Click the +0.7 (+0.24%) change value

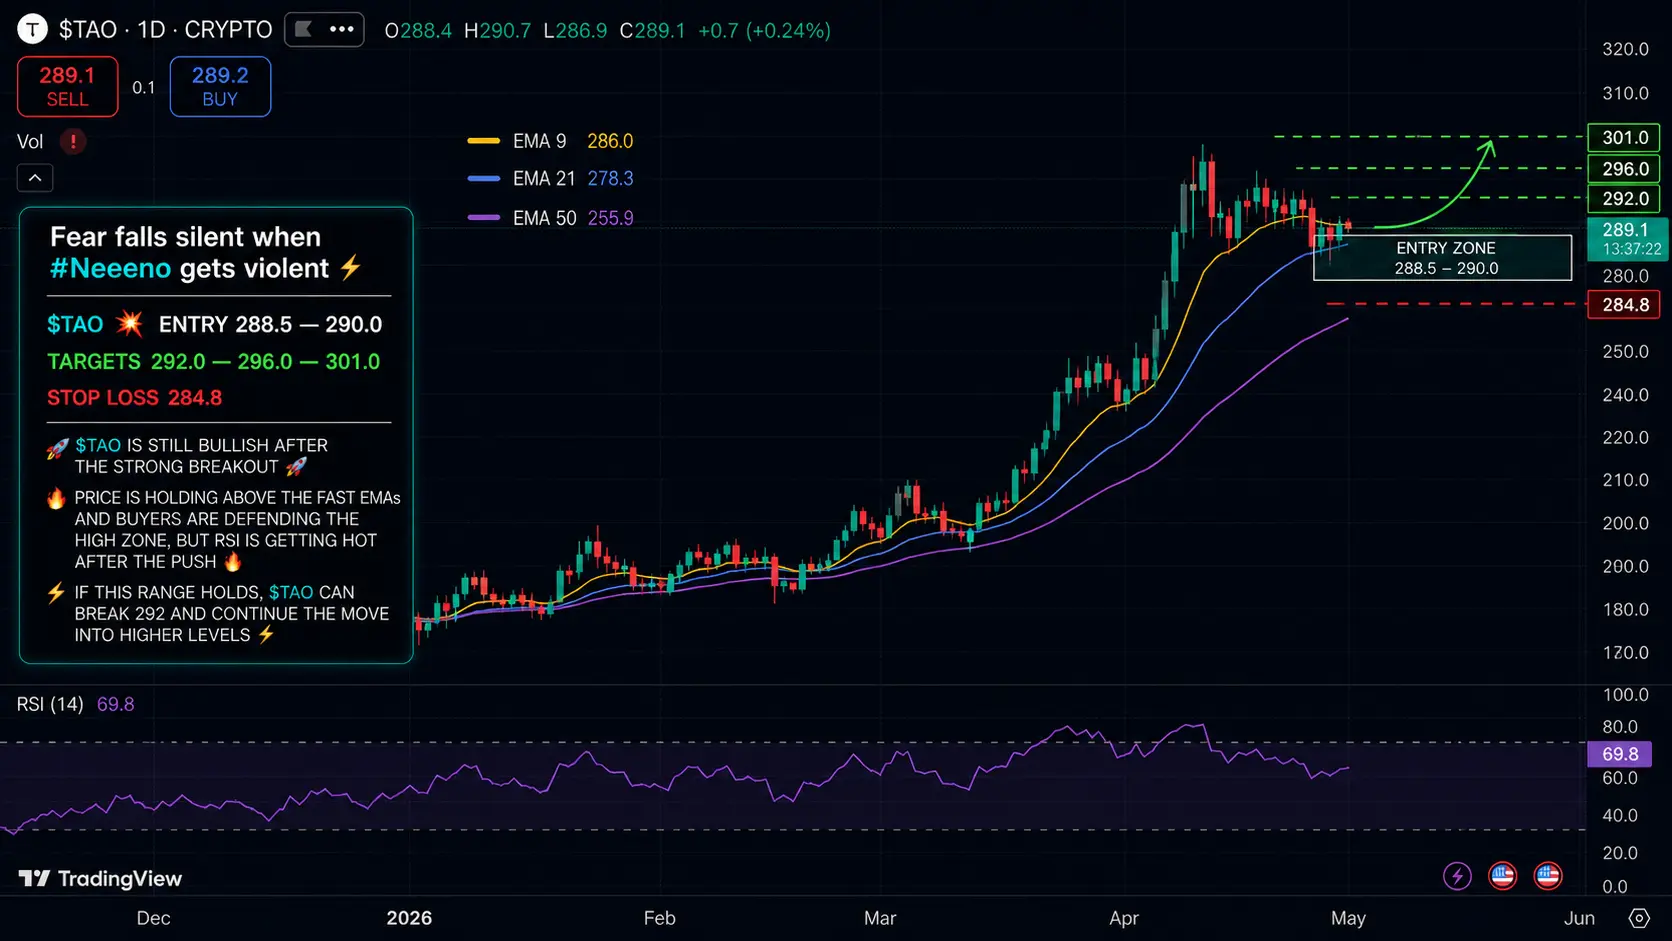pos(764,31)
